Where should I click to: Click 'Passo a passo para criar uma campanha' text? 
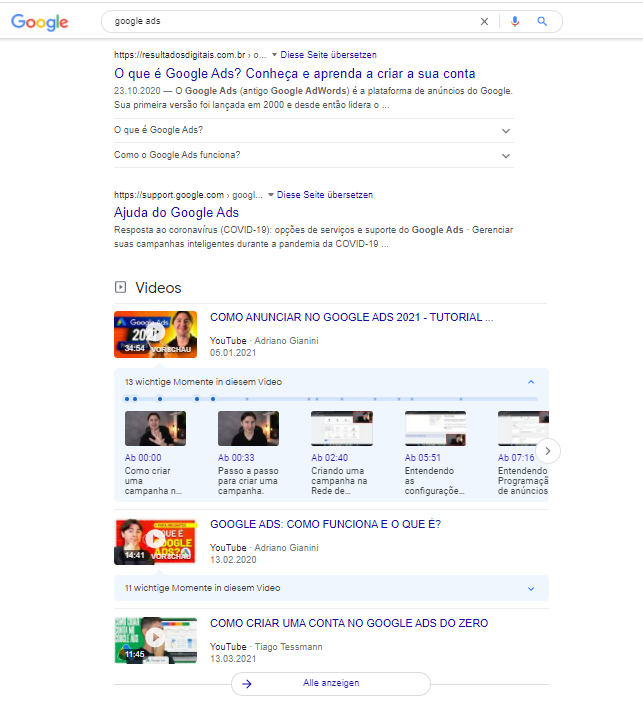tap(247, 481)
